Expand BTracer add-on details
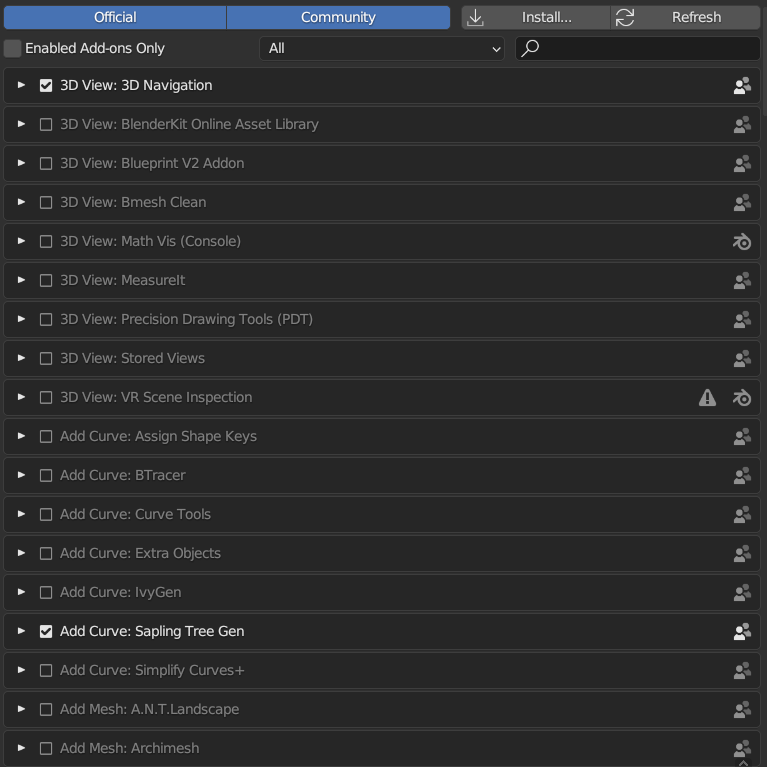767x767 pixels. coord(21,475)
